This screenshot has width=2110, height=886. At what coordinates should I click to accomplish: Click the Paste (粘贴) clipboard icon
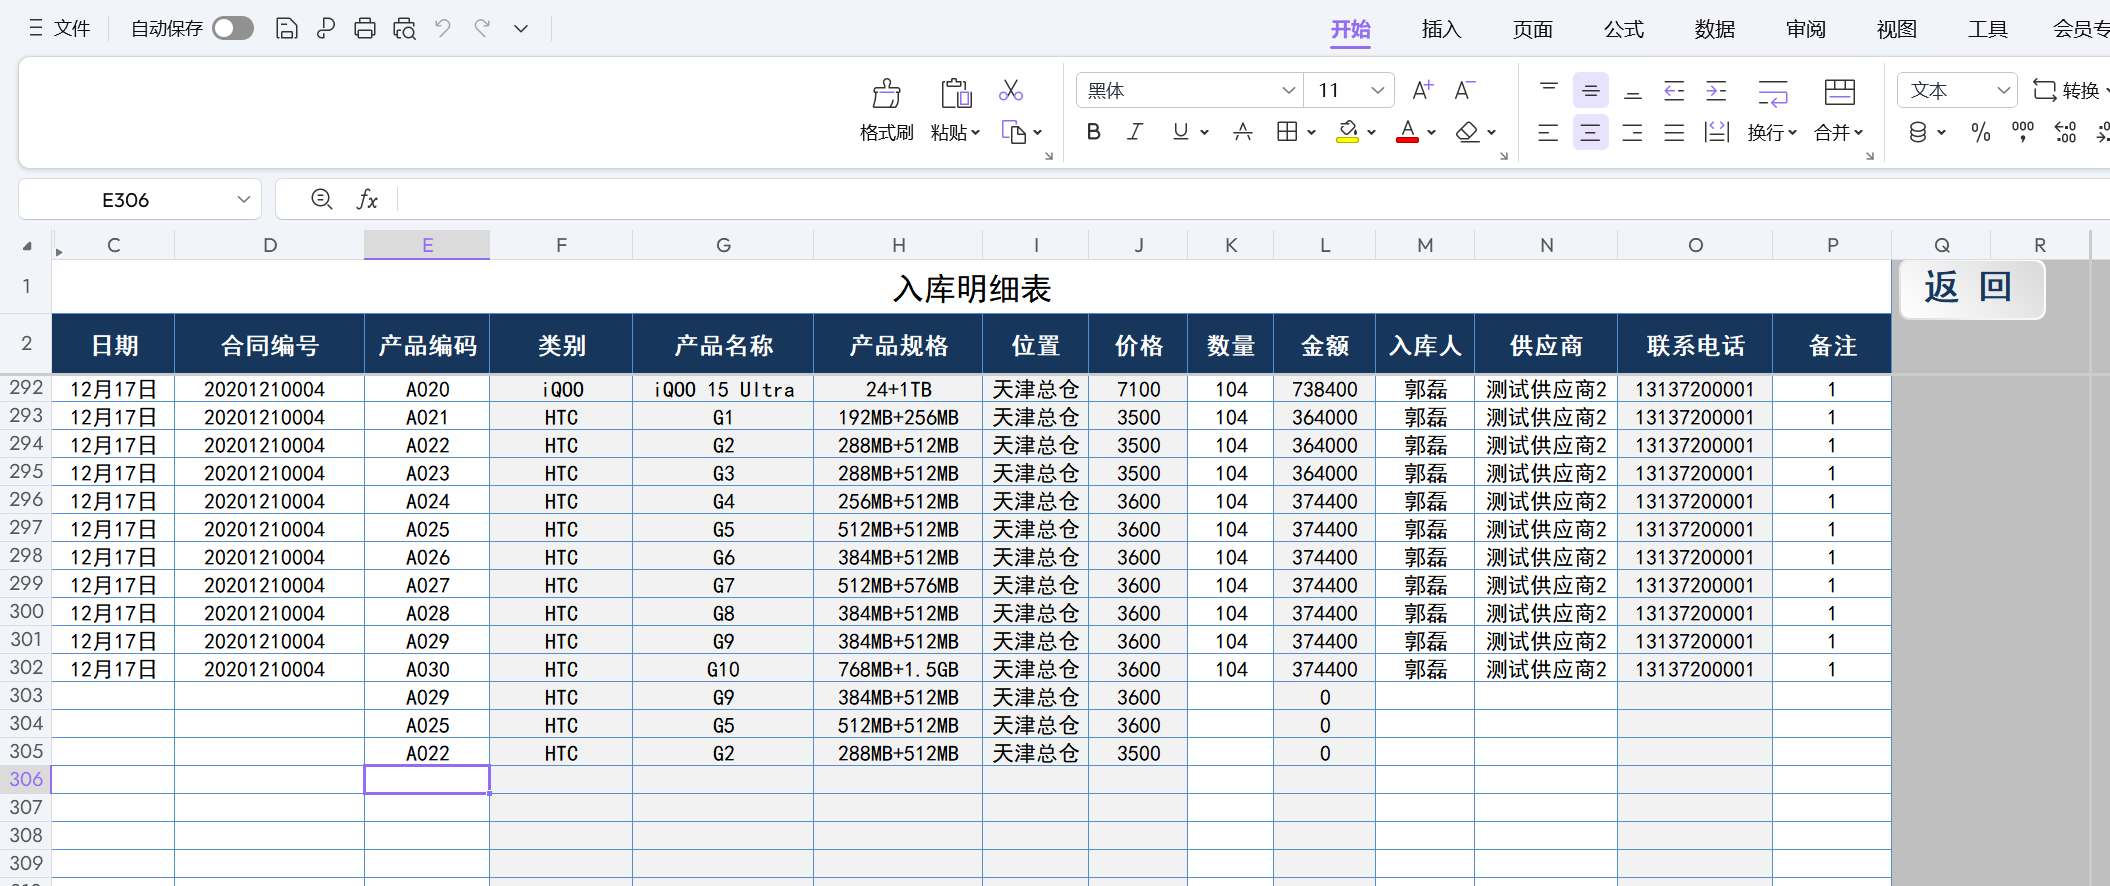pos(955,94)
